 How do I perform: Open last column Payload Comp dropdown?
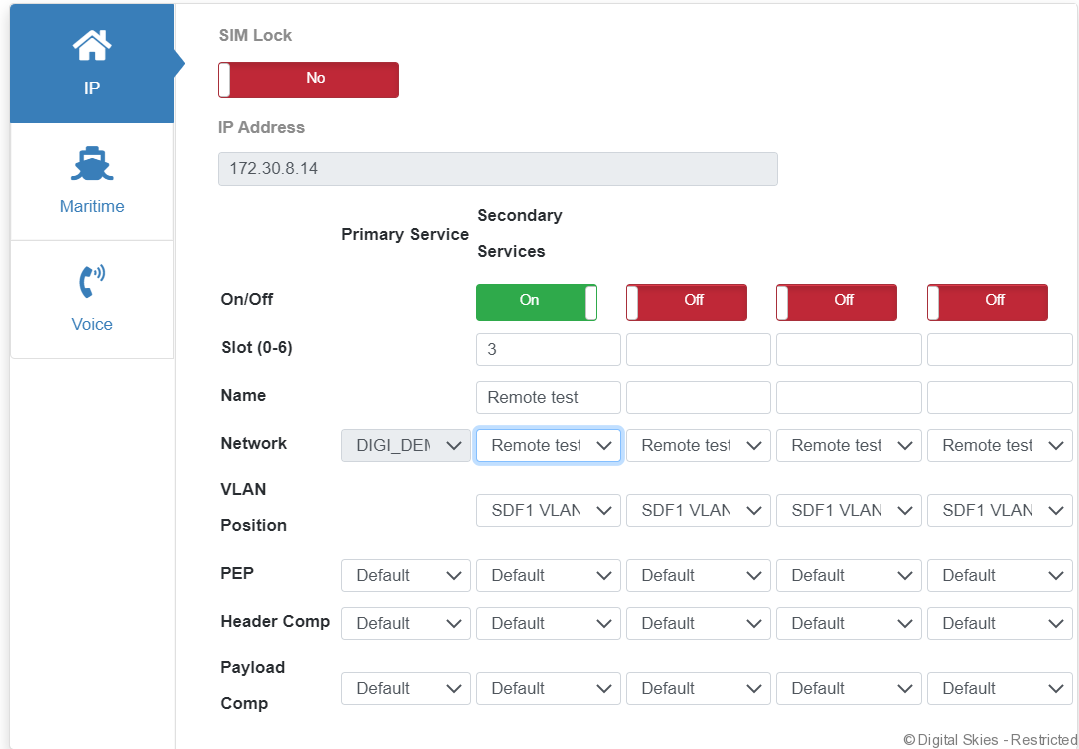point(999,688)
